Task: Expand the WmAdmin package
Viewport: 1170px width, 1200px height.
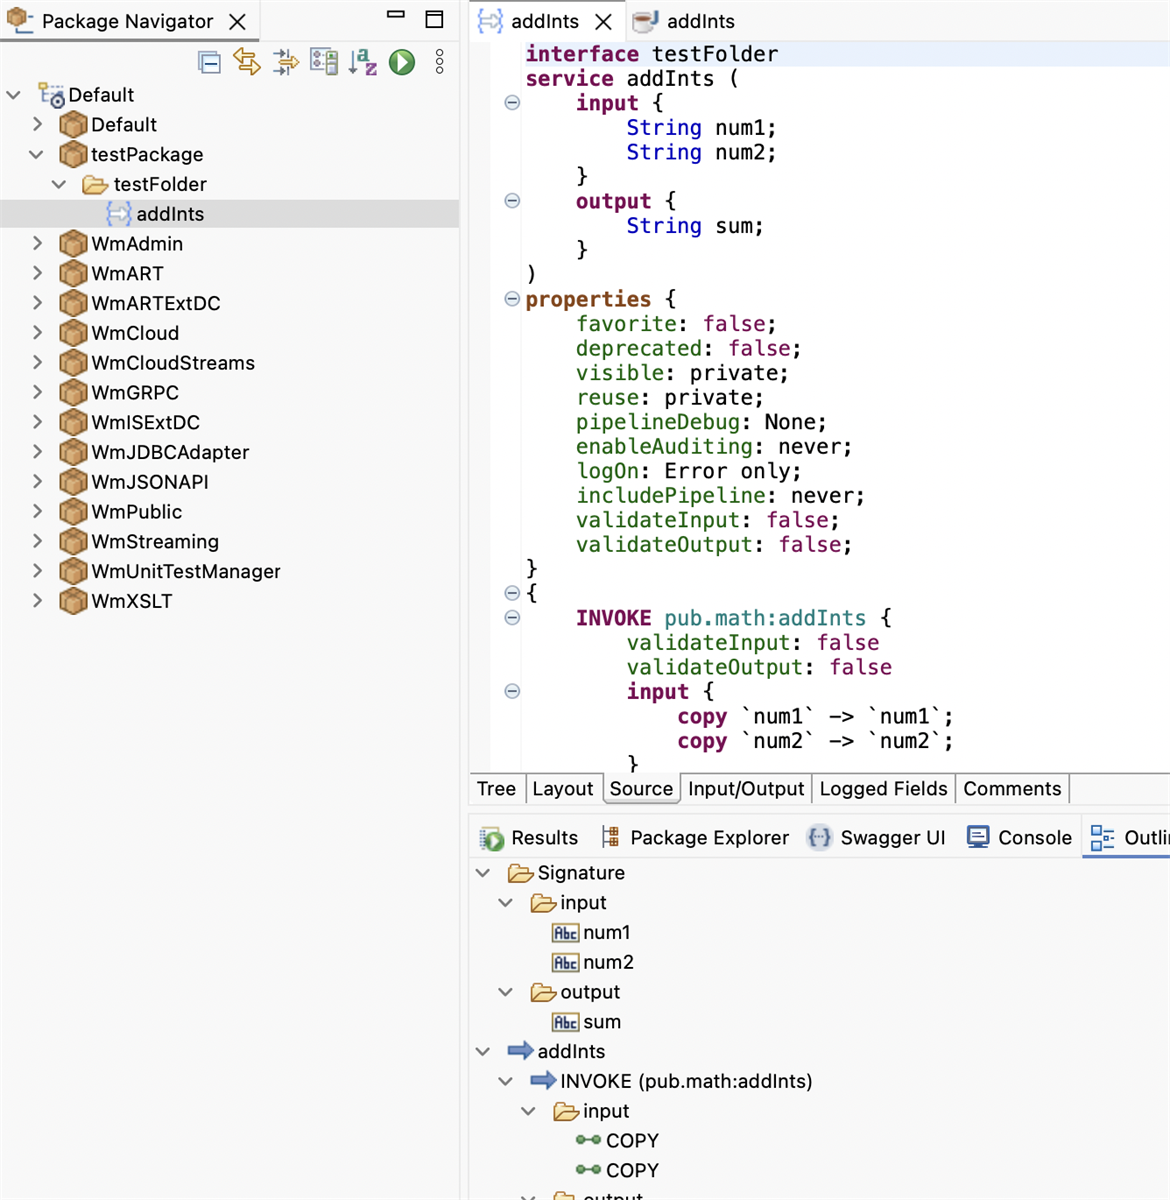Action: click(x=37, y=243)
